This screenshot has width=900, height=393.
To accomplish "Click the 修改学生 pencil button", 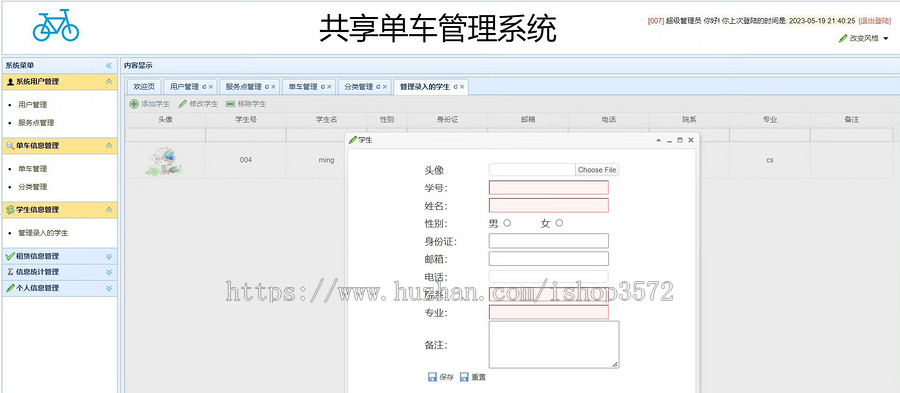I will pos(198,104).
